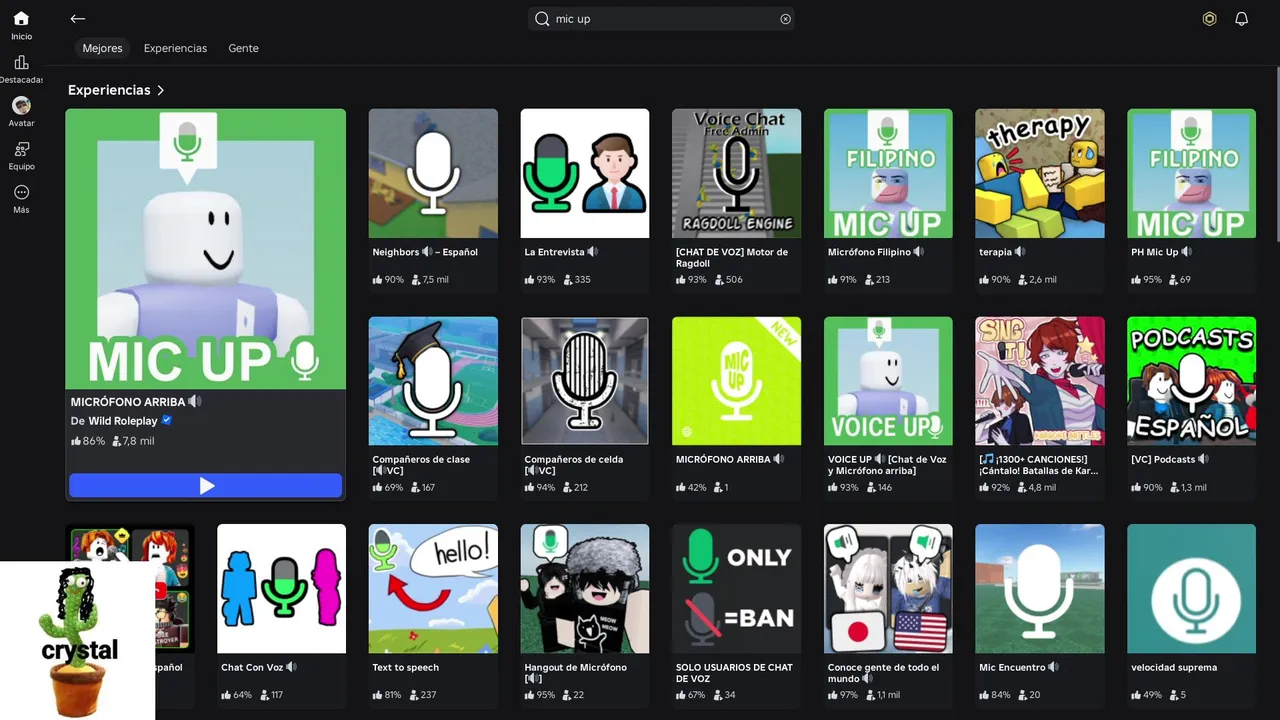
Task: Click the '86%' rating on featured card
Action: (94, 441)
